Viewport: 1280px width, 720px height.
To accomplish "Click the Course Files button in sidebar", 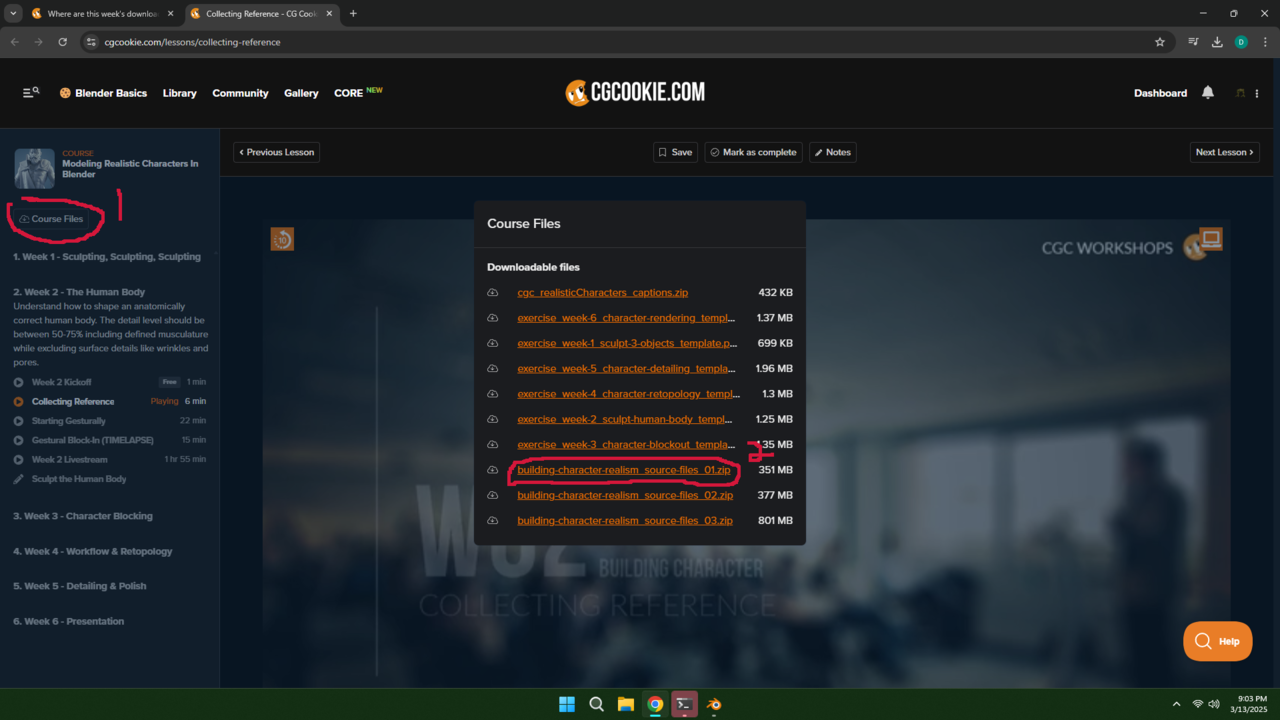I will click(x=51, y=219).
